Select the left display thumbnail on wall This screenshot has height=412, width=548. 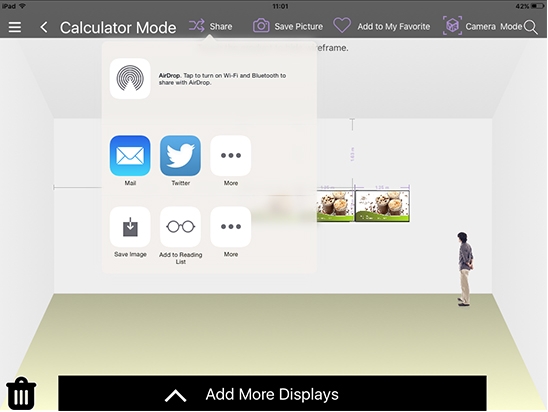[336, 206]
